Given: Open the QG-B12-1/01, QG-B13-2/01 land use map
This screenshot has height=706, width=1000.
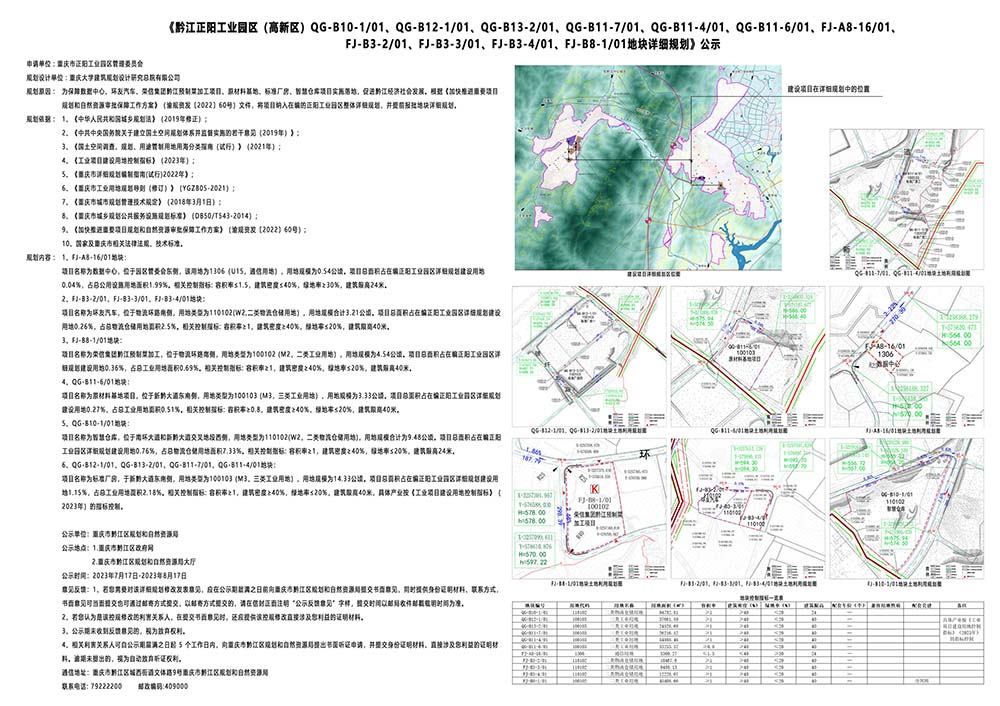Looking at the screenshot, I should (x=589, y=357).
